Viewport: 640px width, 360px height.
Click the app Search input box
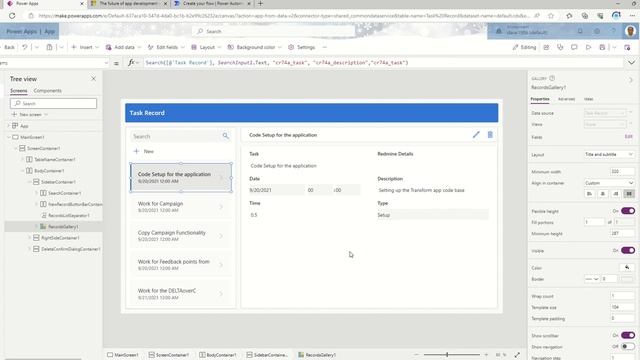coord(176,136)
